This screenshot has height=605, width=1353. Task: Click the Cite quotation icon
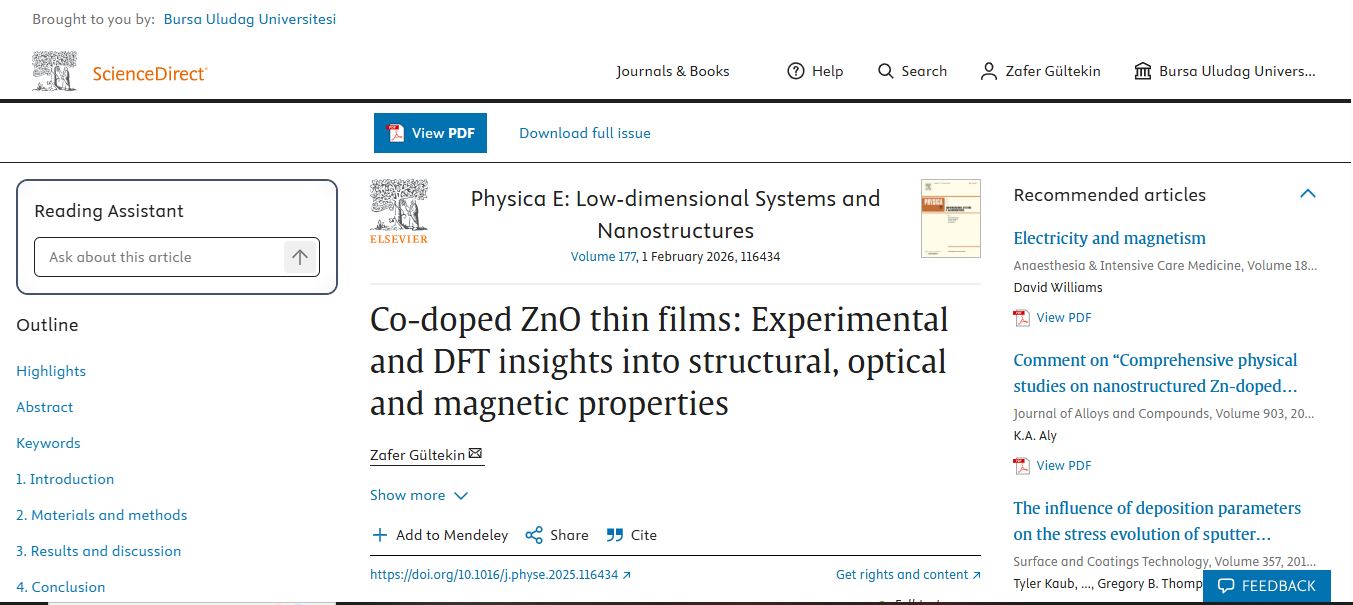pyautogui.click(x=615, y=535)
